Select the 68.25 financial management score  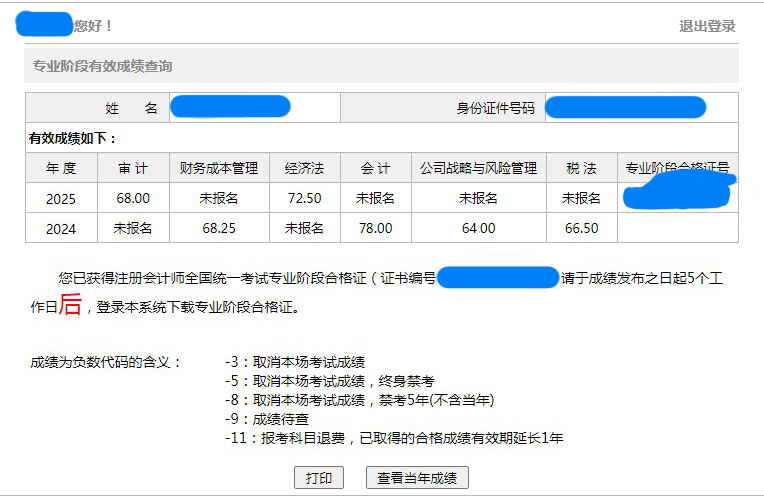[x=219, y=228]
